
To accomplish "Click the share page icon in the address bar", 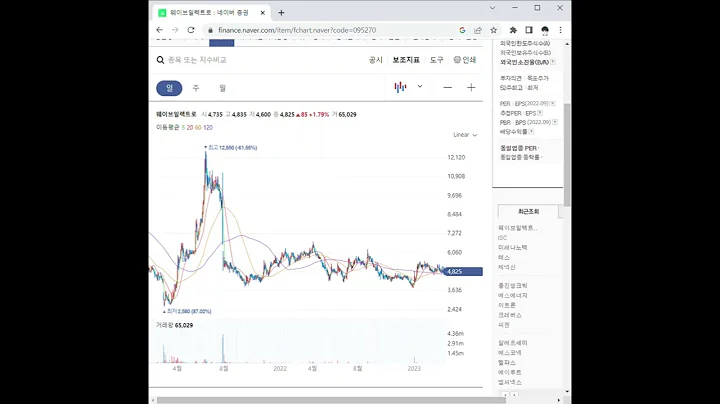I will 478,30.
